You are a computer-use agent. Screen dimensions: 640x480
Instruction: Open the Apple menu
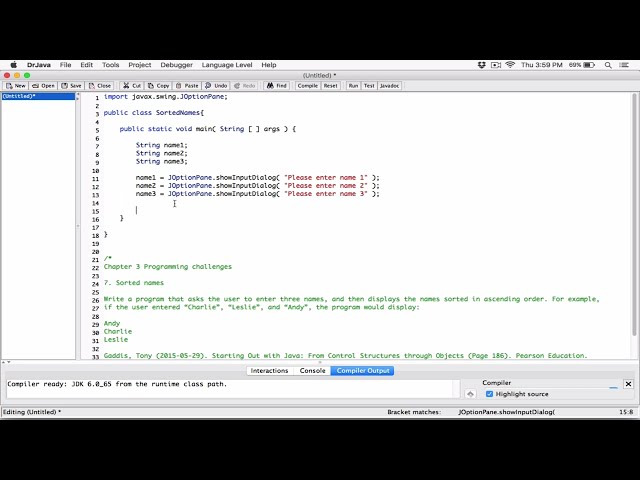pos(13,65)
